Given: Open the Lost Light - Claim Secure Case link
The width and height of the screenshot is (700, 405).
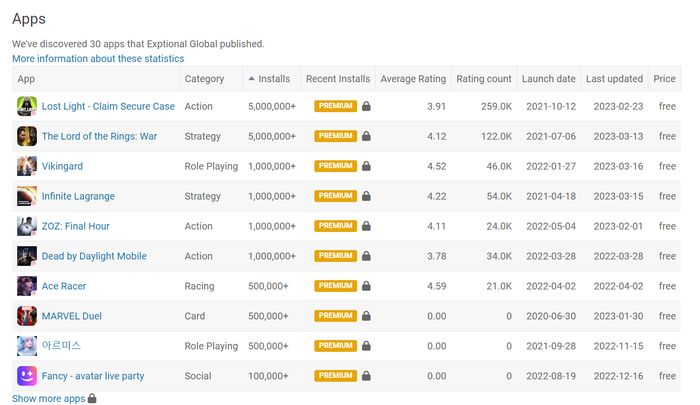Looking at the screenshot, I should point(108,106).
